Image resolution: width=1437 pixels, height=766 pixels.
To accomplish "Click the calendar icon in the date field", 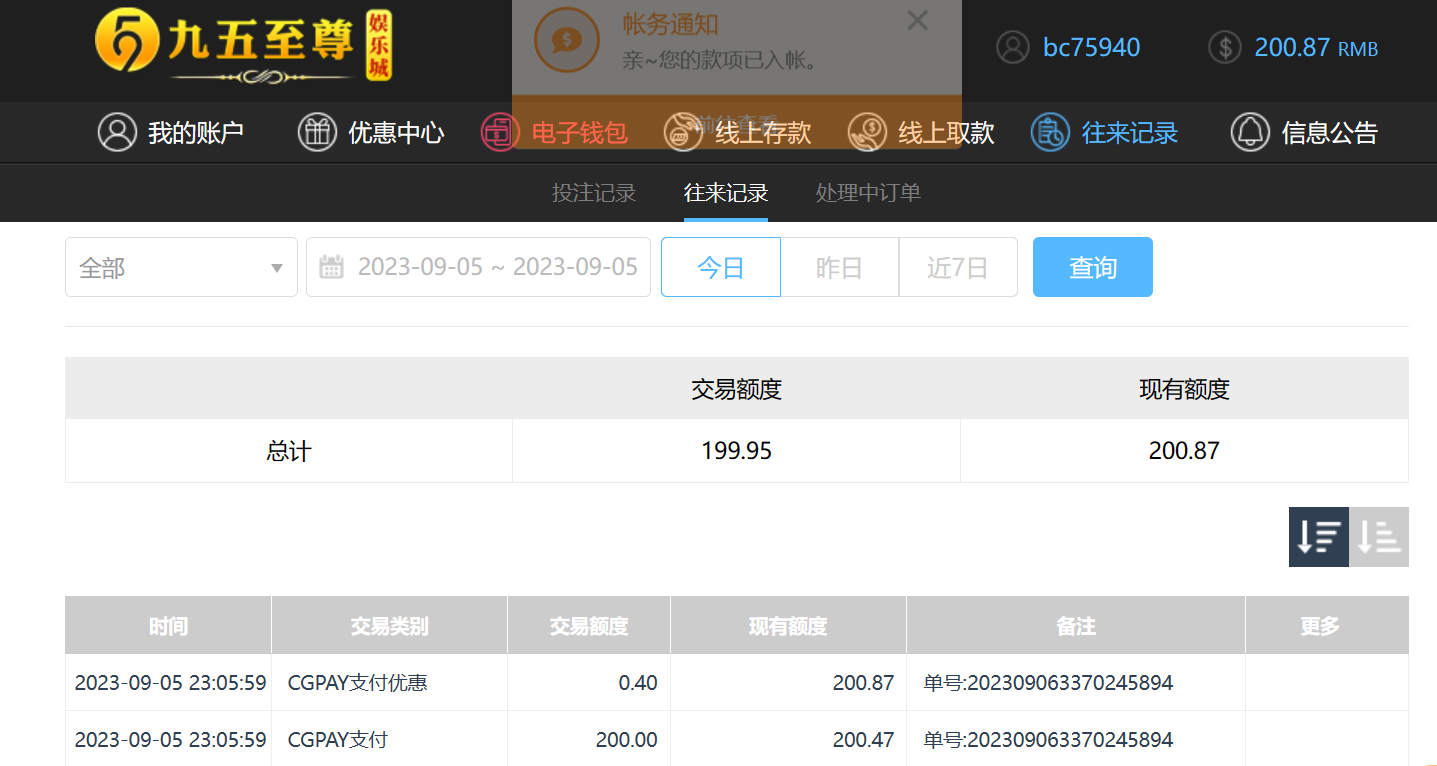I will pos(331,267).
